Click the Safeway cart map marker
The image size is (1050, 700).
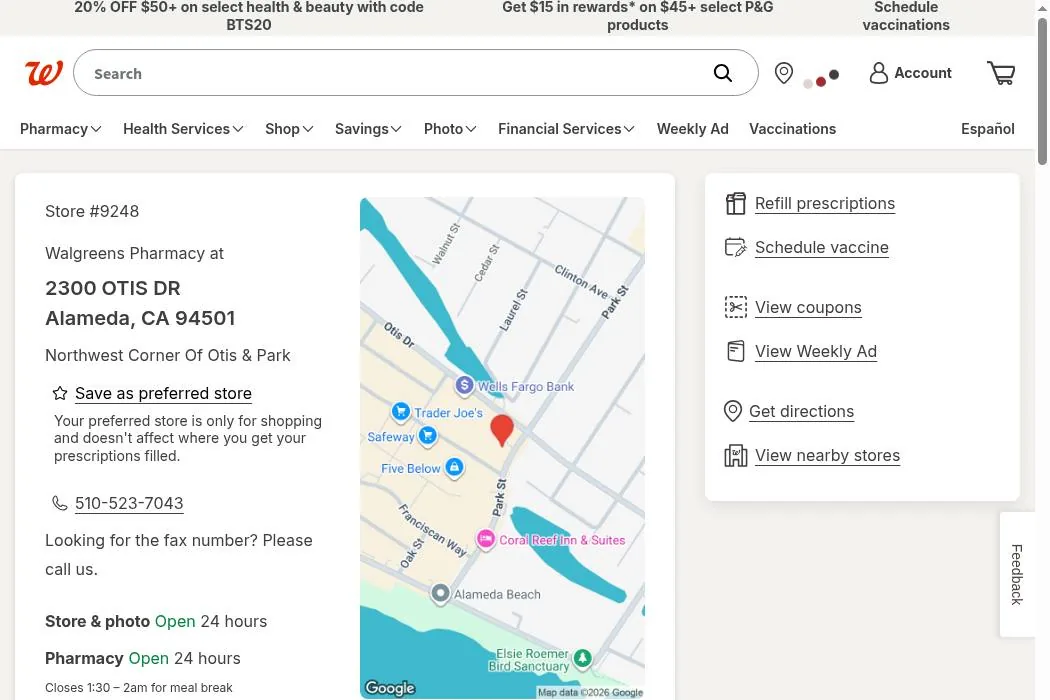427,436
